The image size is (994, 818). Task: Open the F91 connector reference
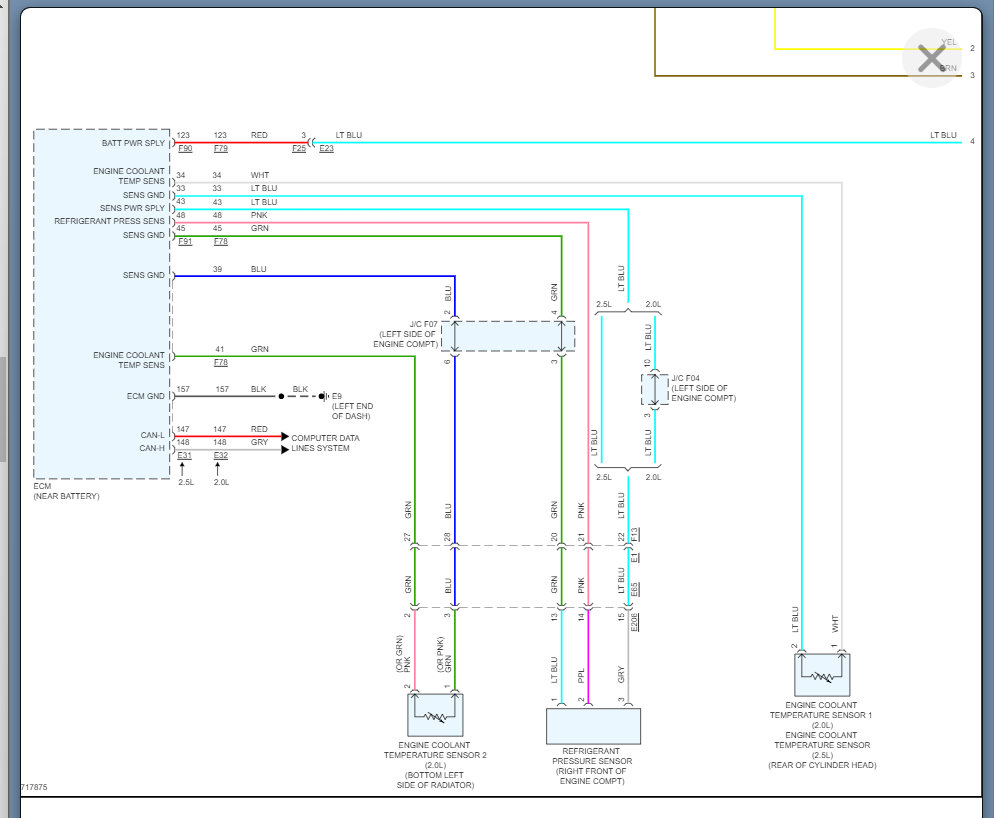coord(185,242)
